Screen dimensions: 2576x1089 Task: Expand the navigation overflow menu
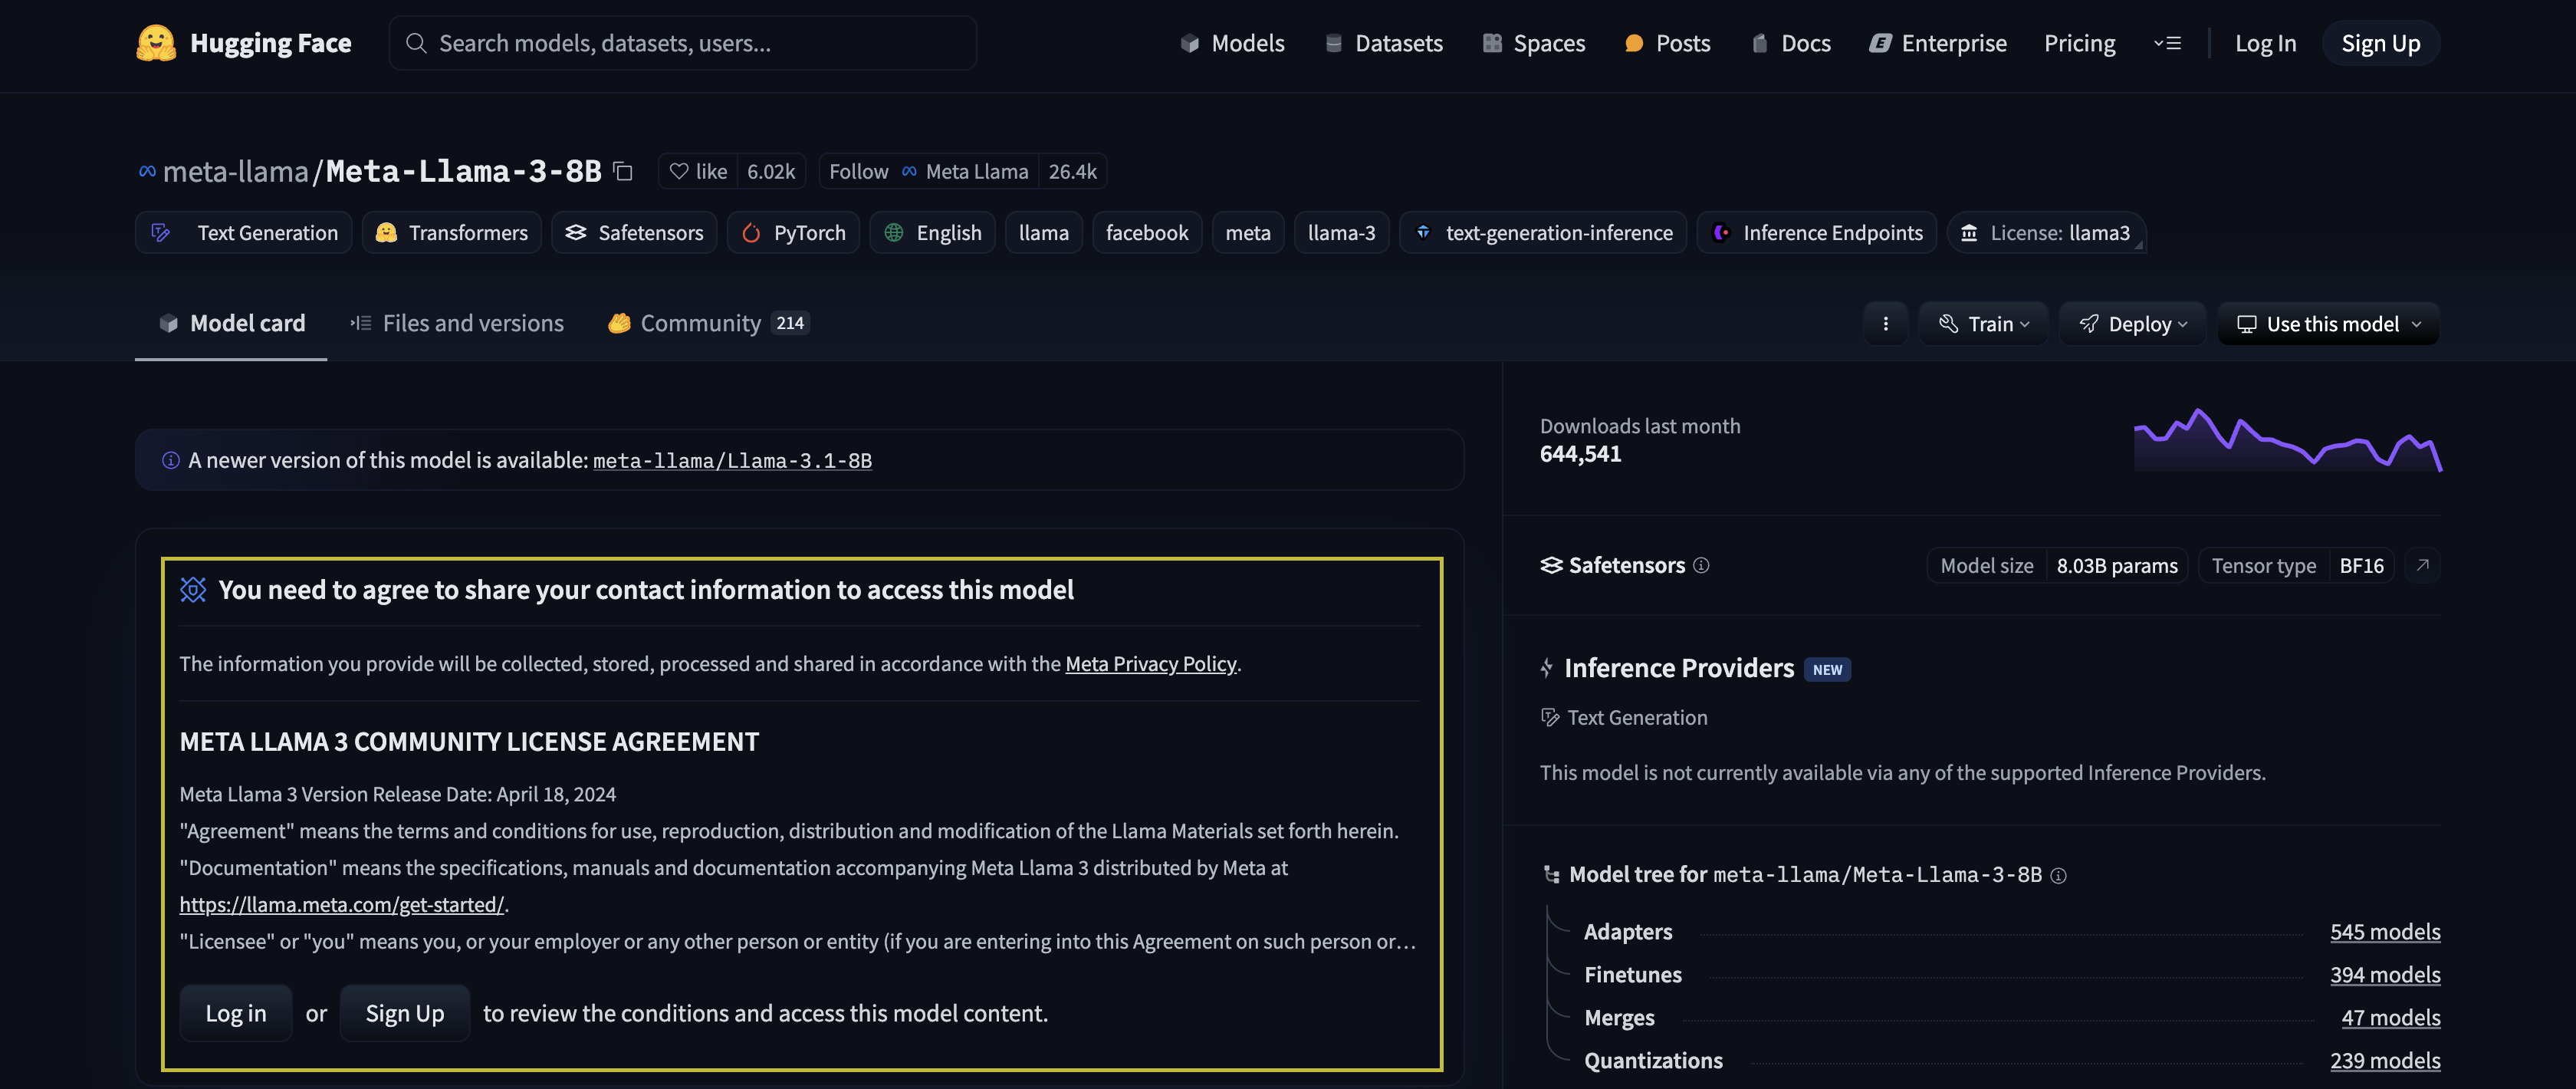[2167, 43]
